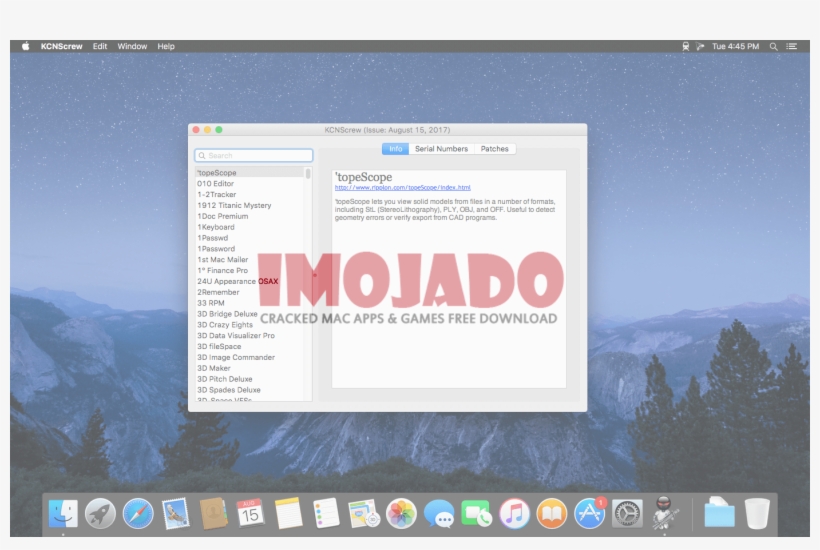Click the skull status icon in menu bar
This screenshot has width=820, height=550.
pyautogui.click(x=686, y=46)
